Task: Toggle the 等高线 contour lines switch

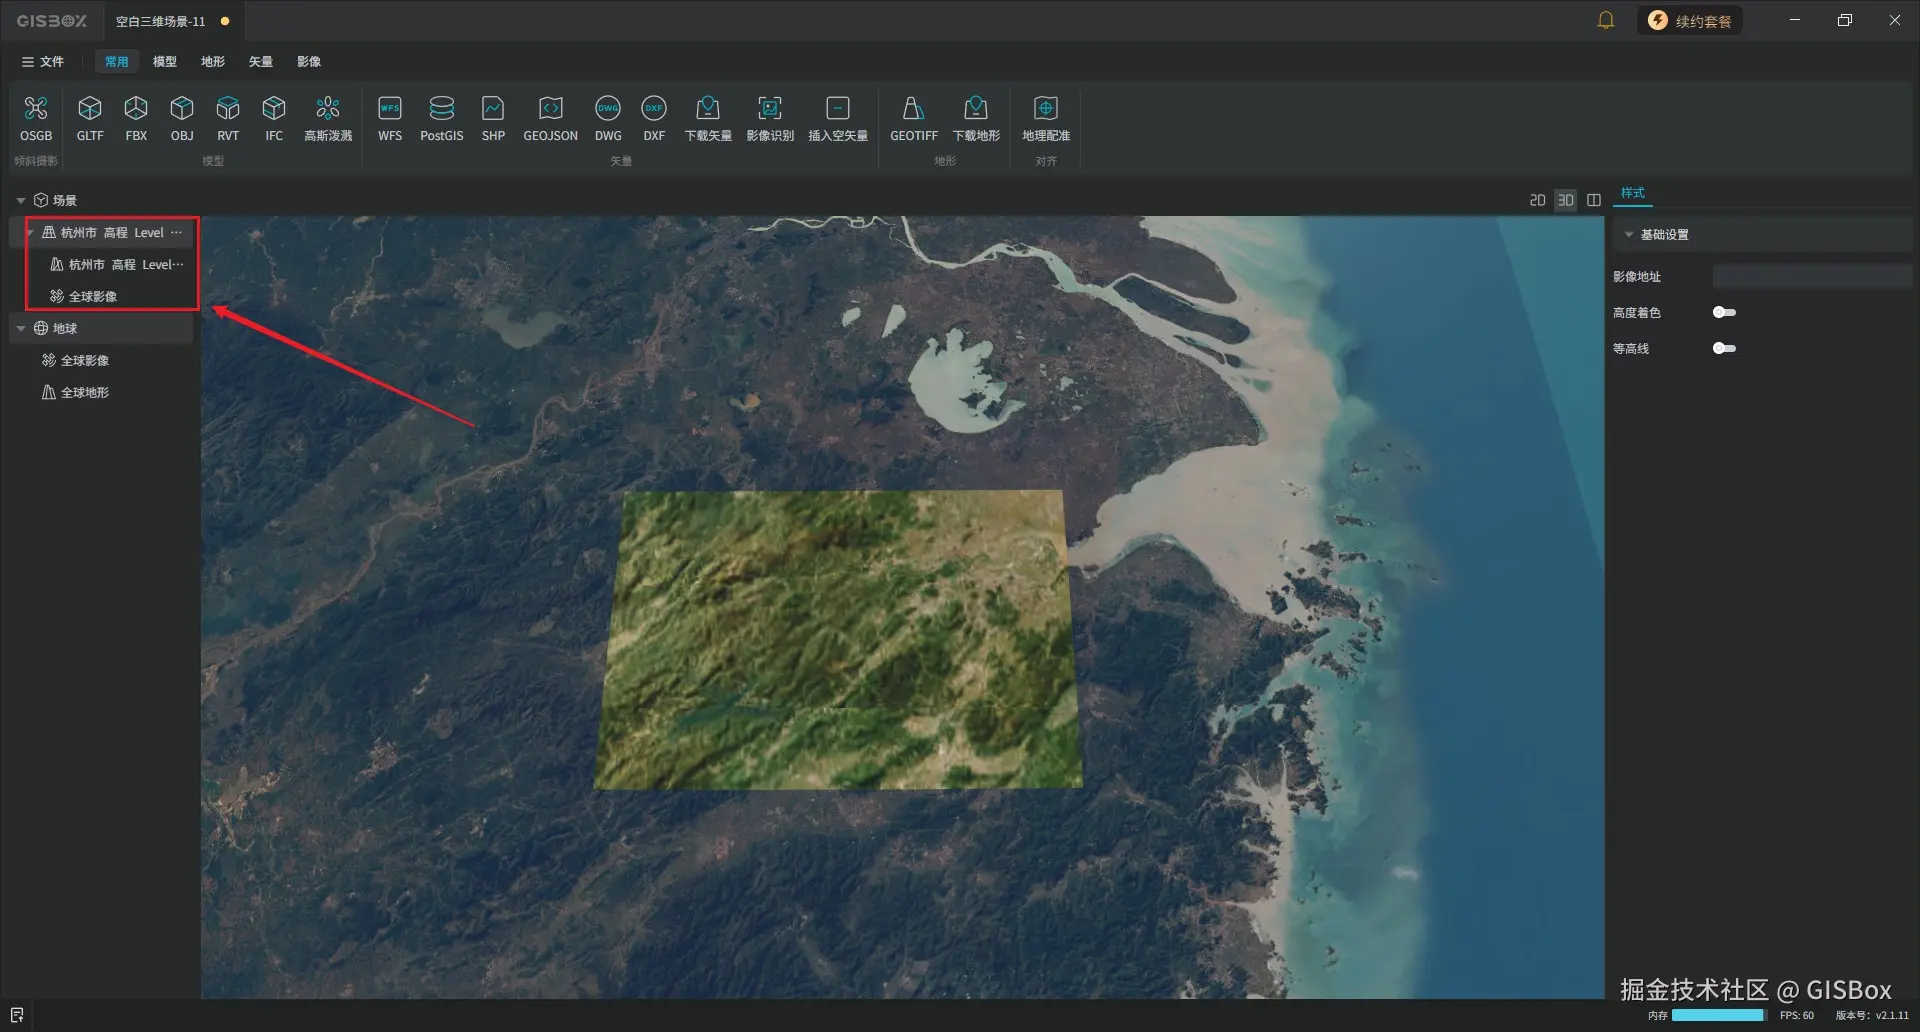Action: tap(1724, 348)
